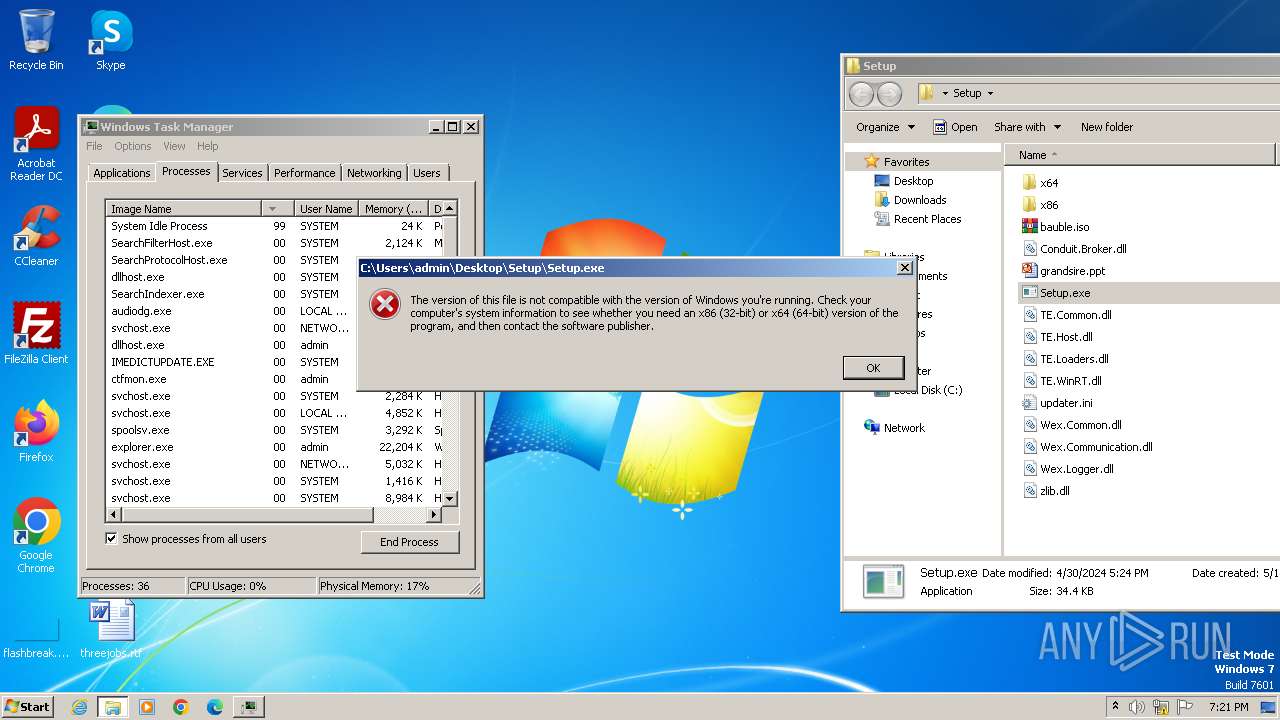Switch to the Performance tab
Image resolution: width=1280 pixels, height=720 pixels.
click(304, 173)
